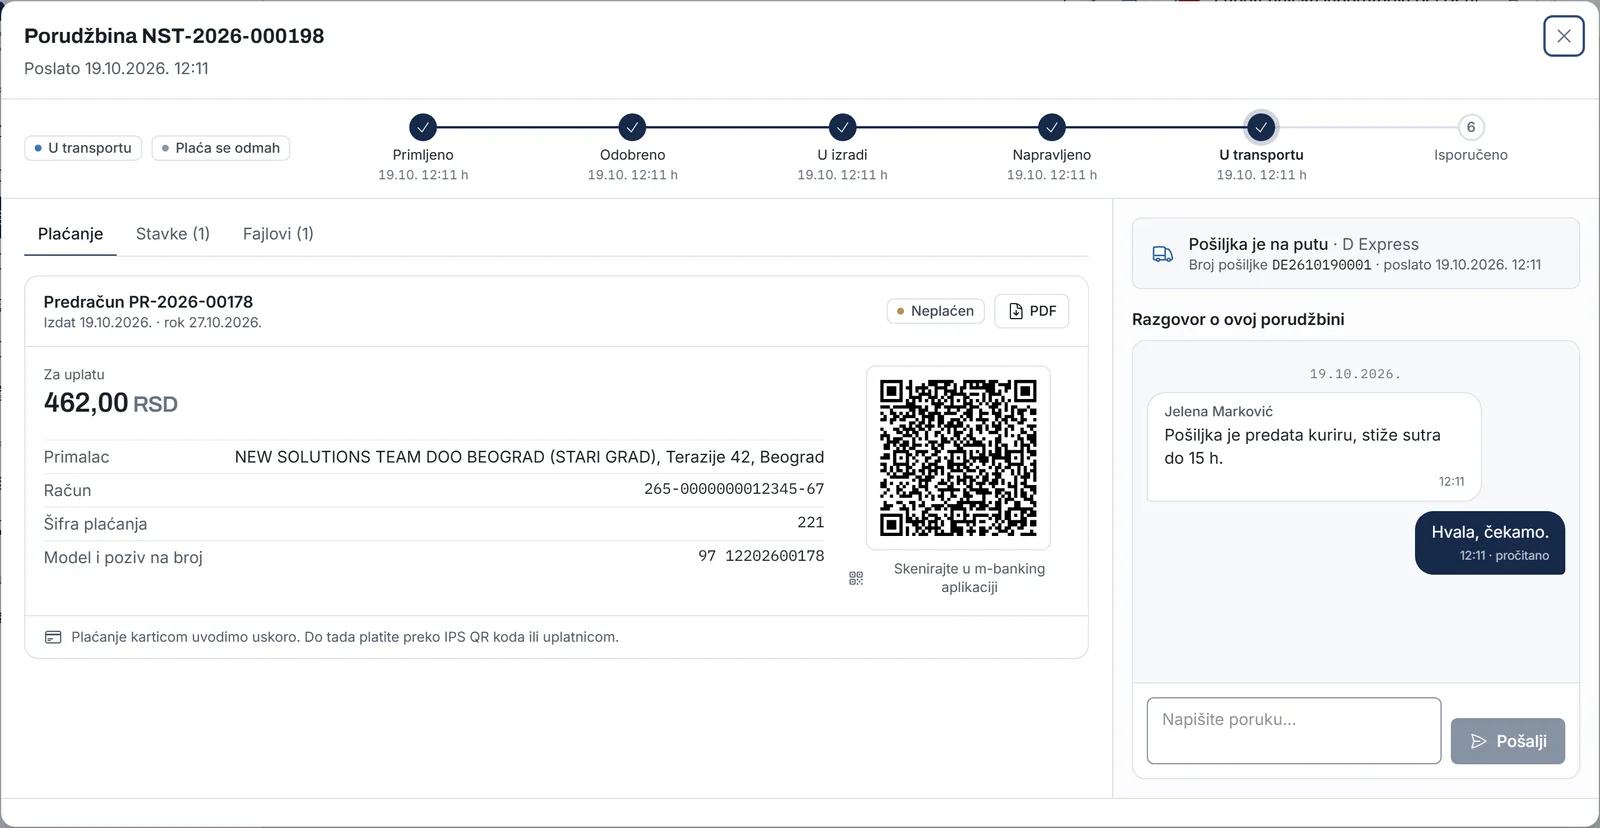1600x828 pixels.
Task: Select the 462,00 RSD amount
Action: [x=111, y=403]
